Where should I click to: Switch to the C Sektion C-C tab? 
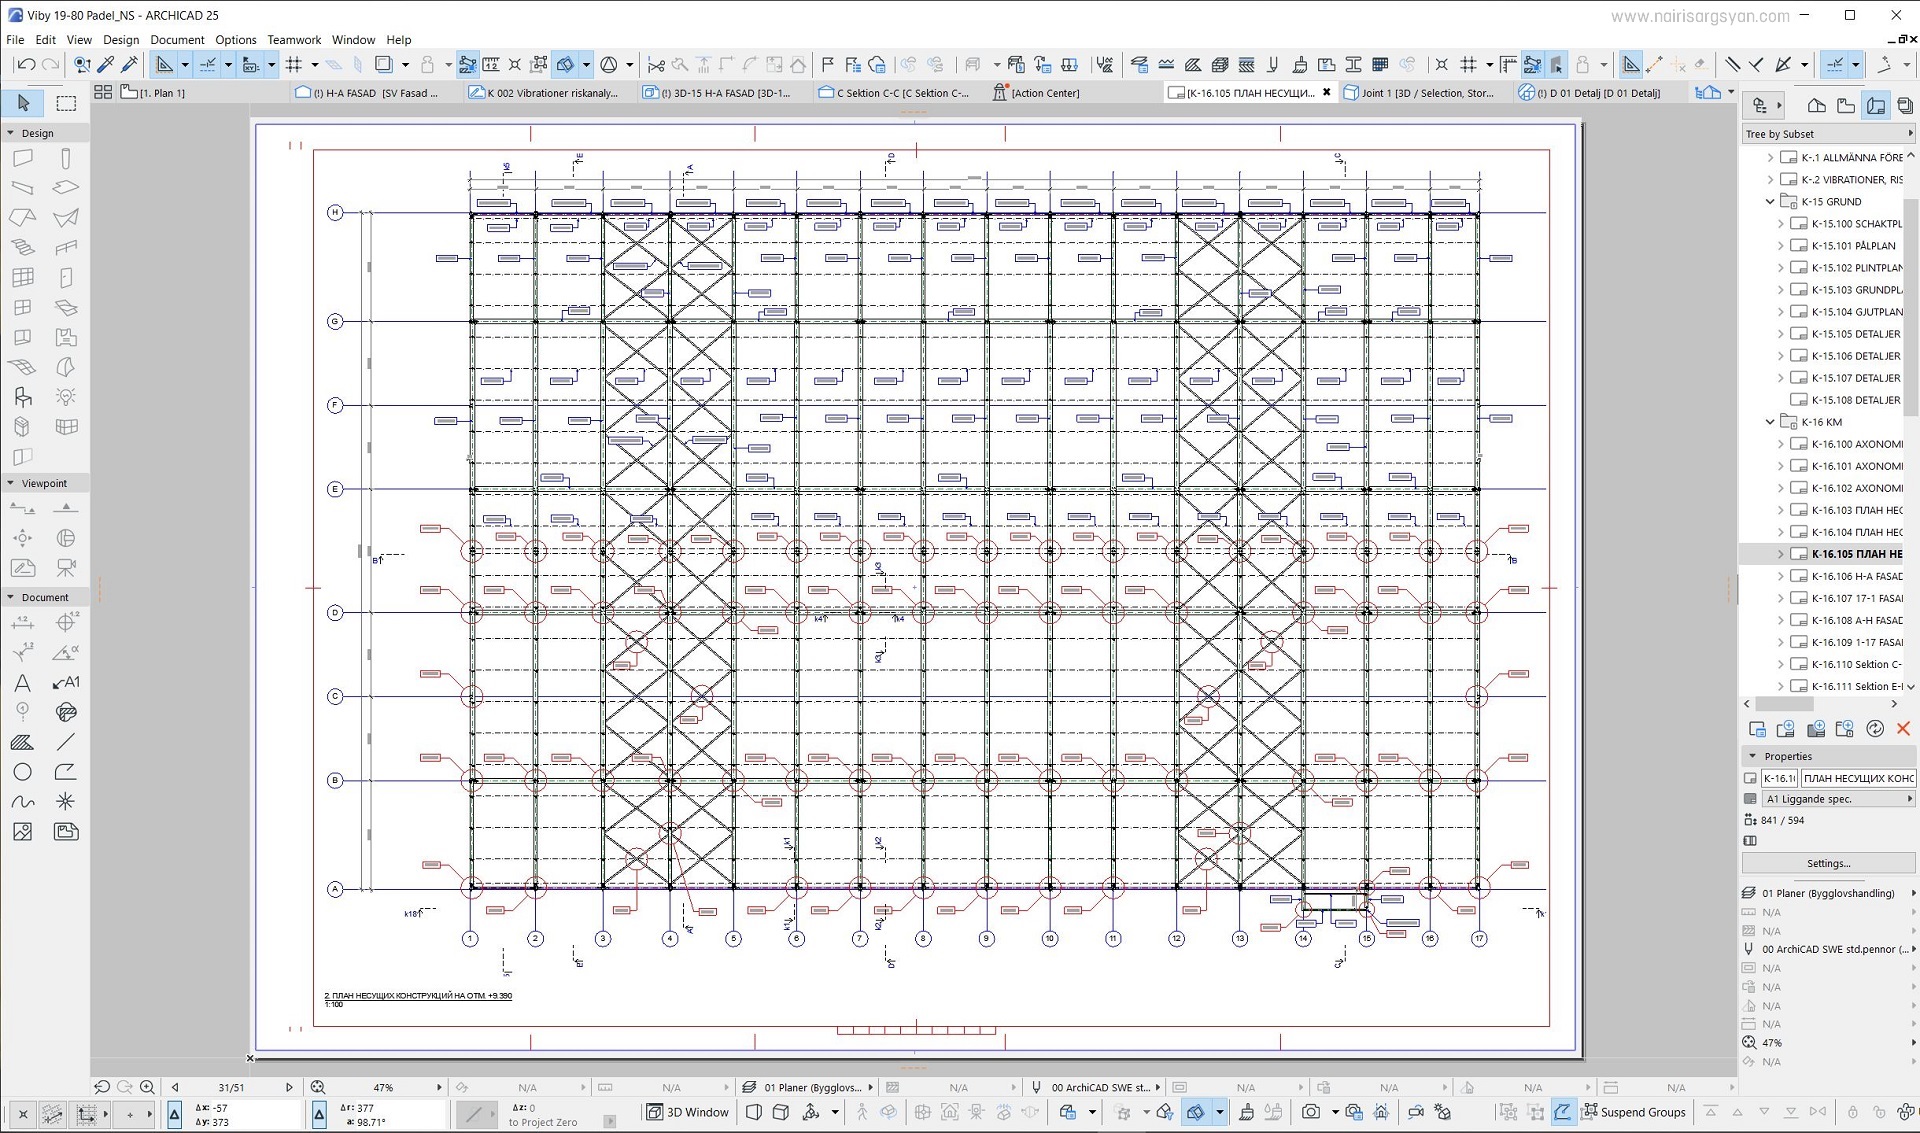click(x=895, y=93)
